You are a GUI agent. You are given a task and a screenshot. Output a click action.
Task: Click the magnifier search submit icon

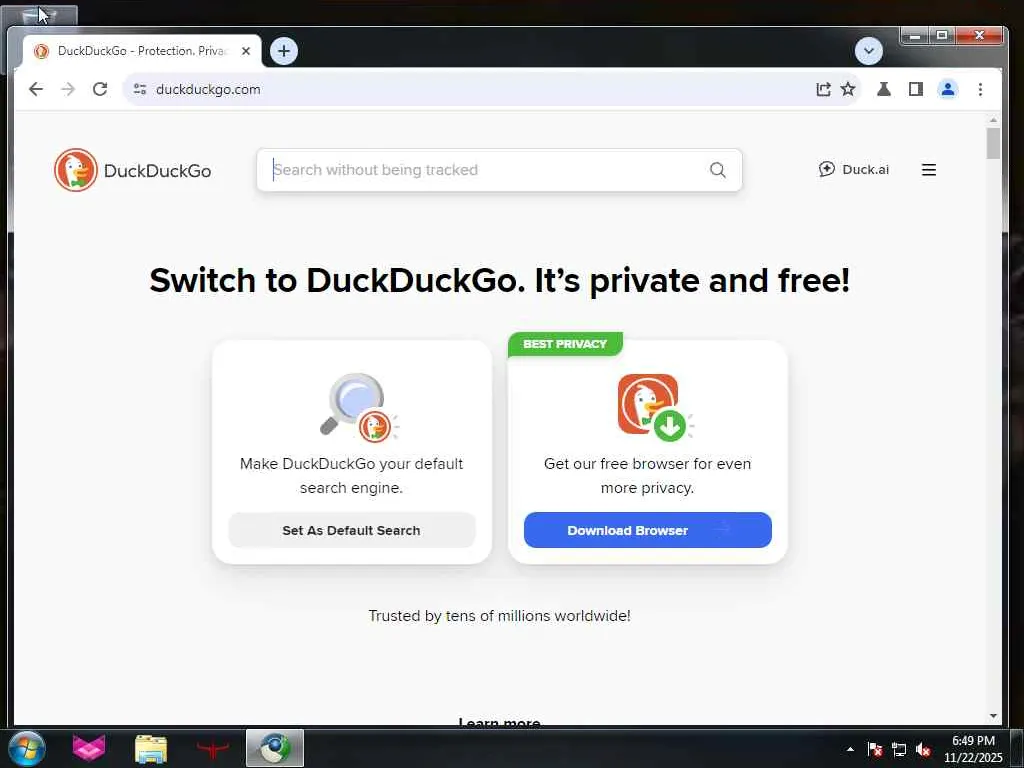[x=718, y=170]
